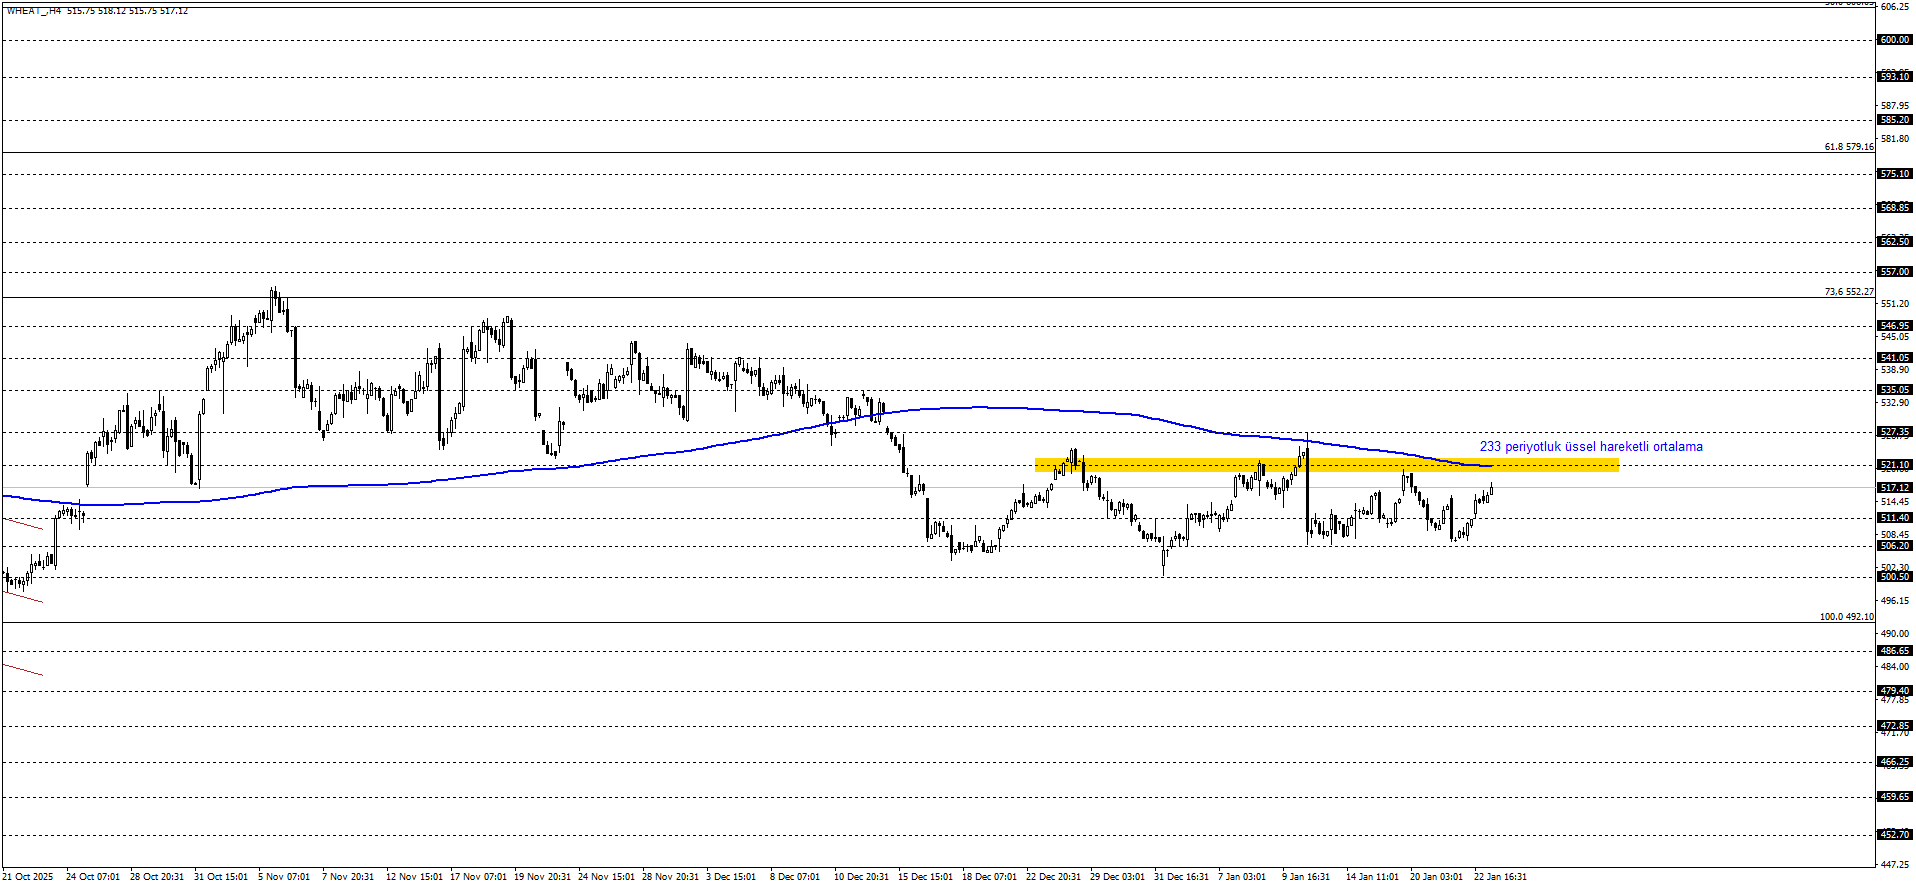
Task: Click the 546.95 price level tag
Action: tap(1894, 326)
